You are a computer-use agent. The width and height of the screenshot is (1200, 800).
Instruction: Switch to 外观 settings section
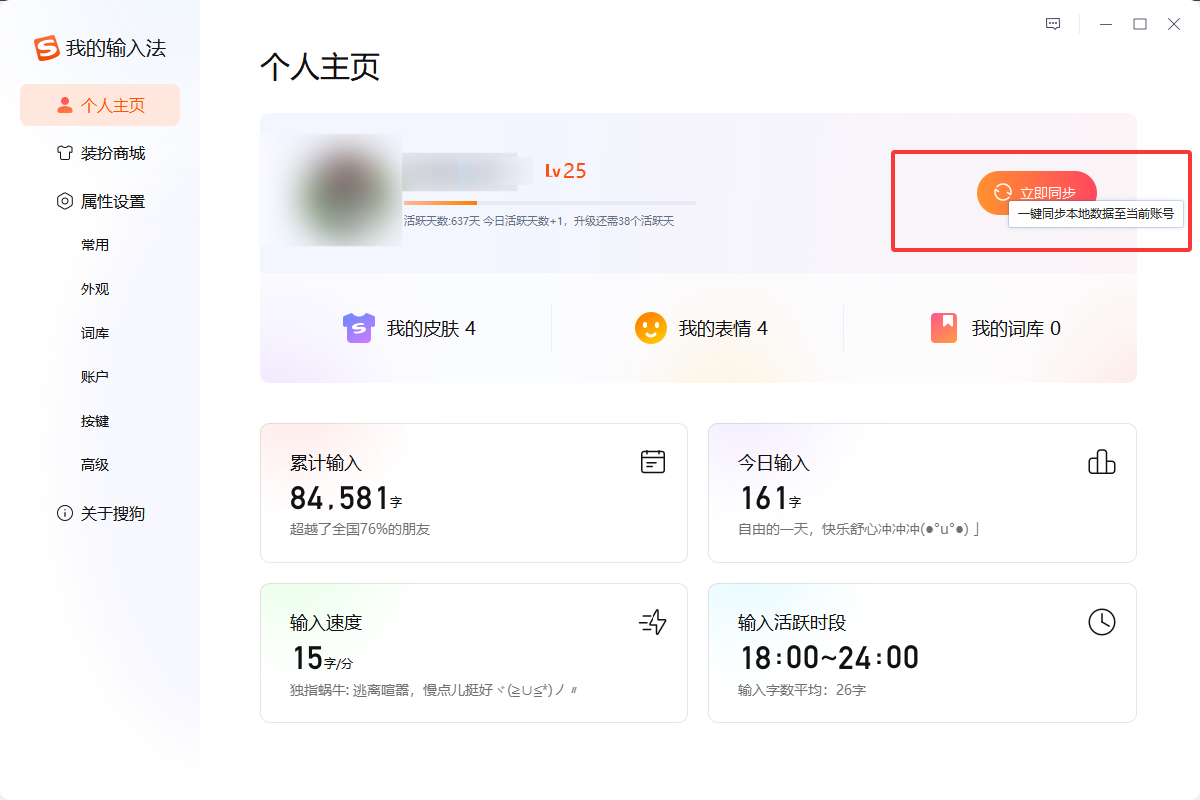pos(95,289)
